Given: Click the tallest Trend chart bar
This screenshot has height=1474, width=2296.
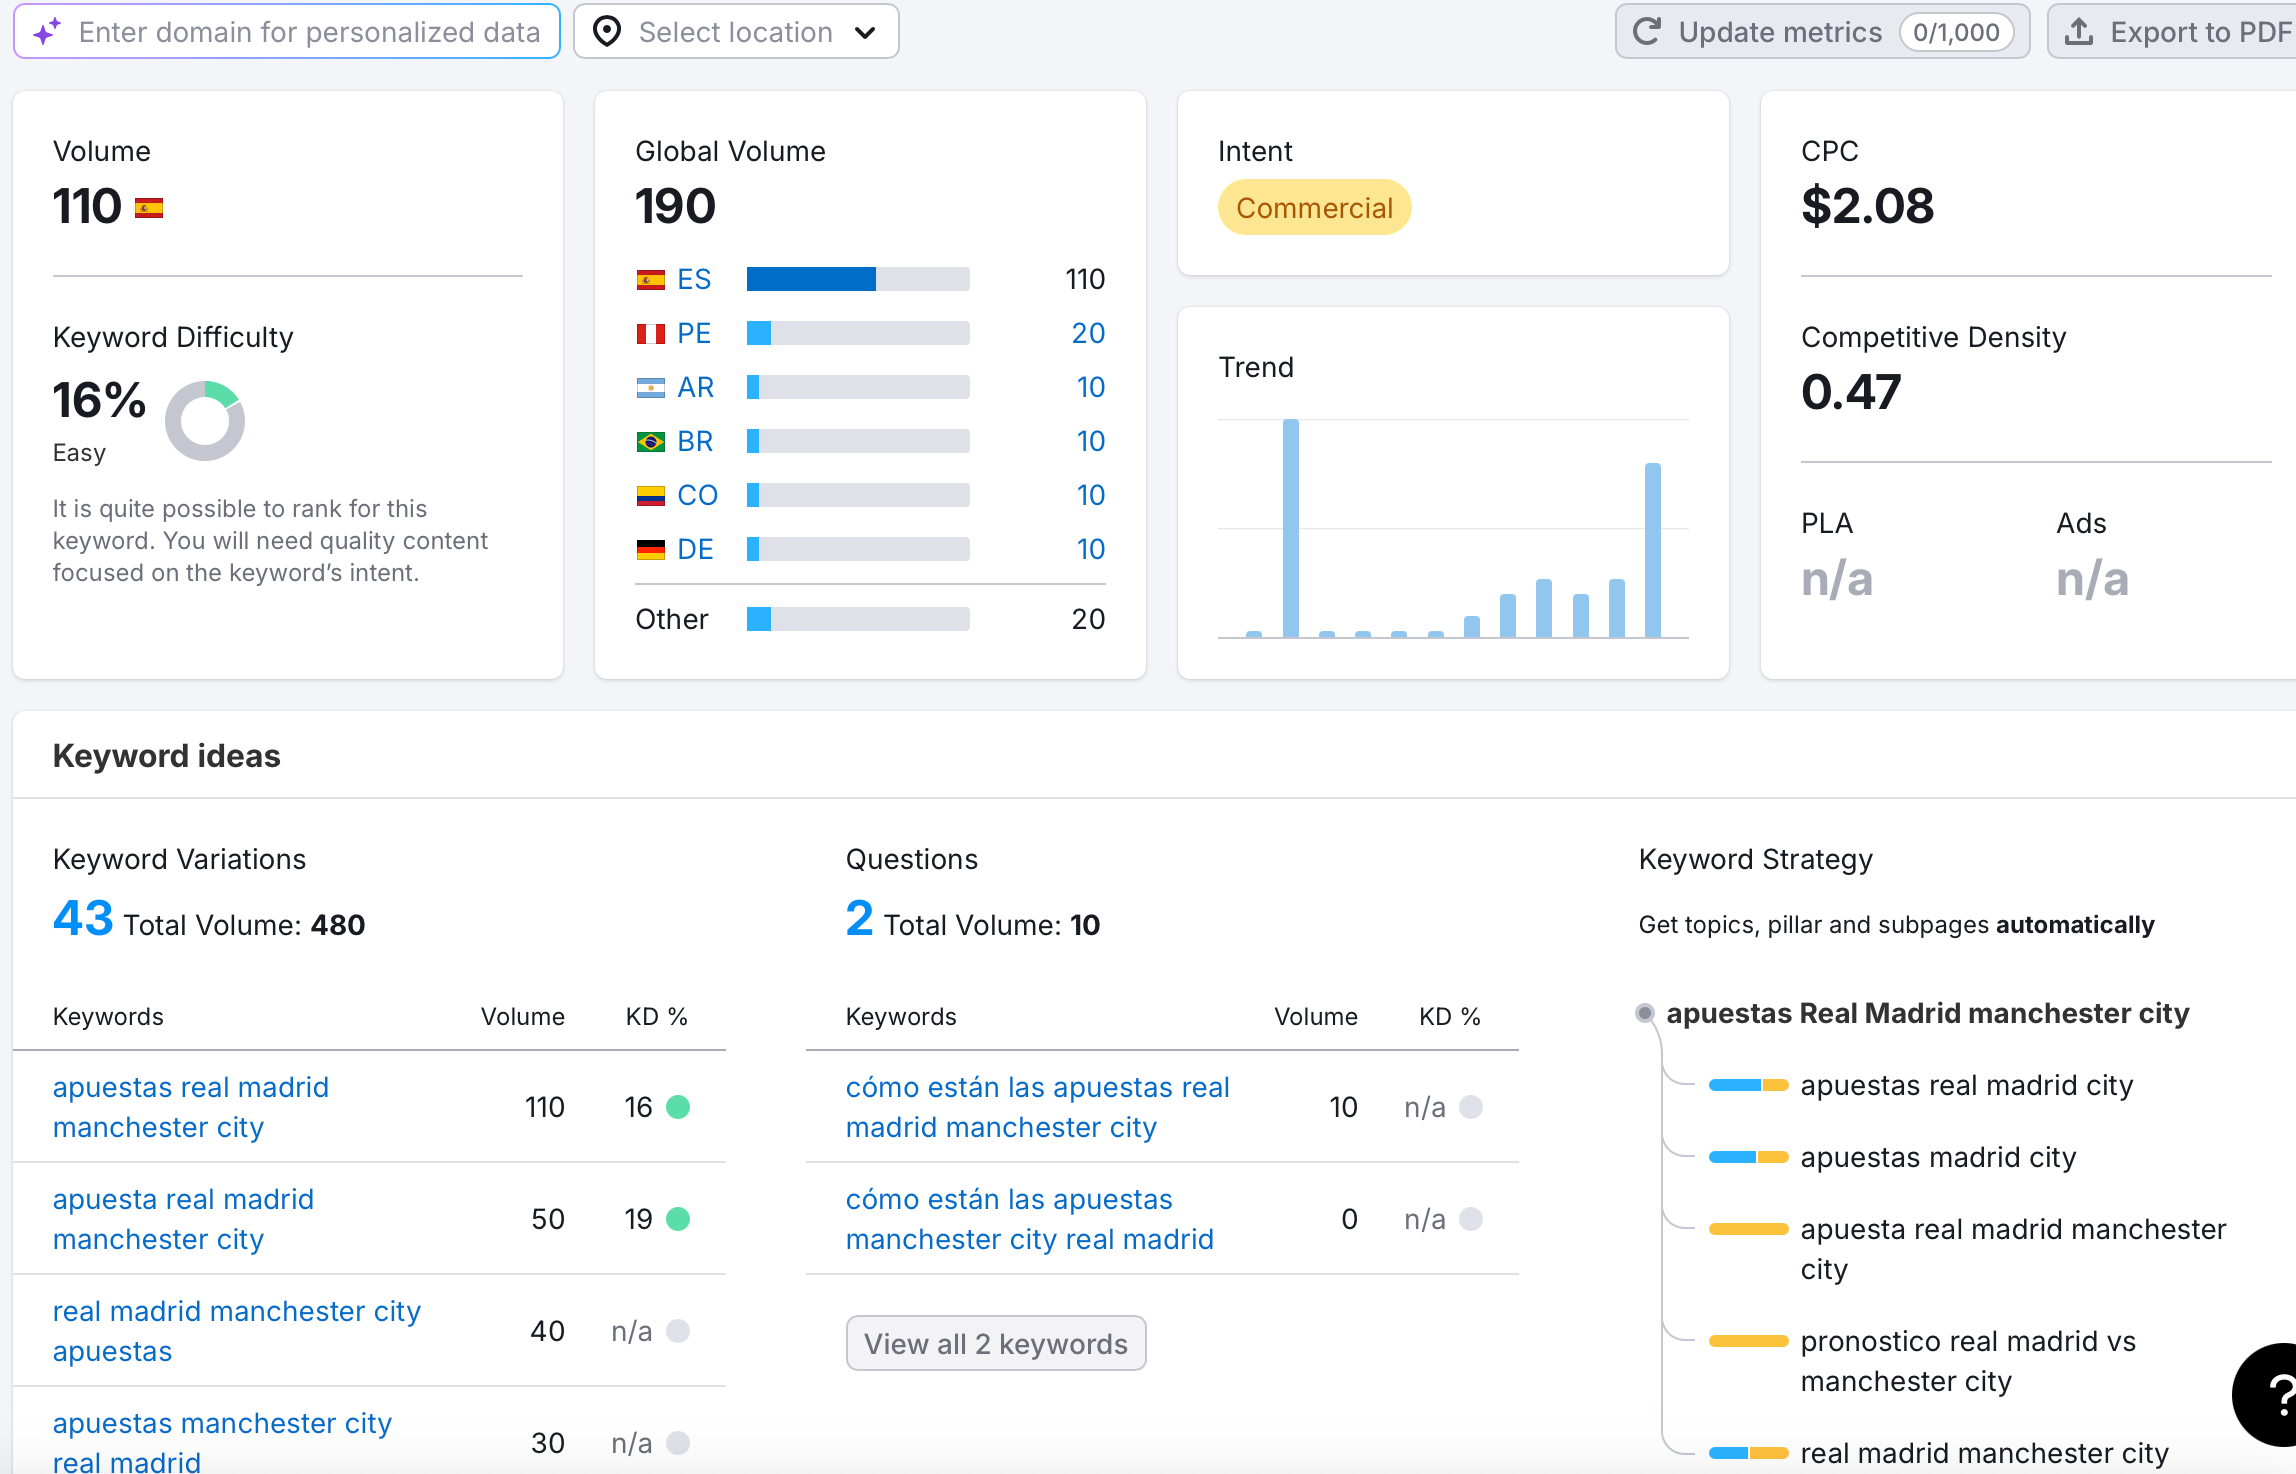Looking at the screenshot, I should (x=1290, y=528).
